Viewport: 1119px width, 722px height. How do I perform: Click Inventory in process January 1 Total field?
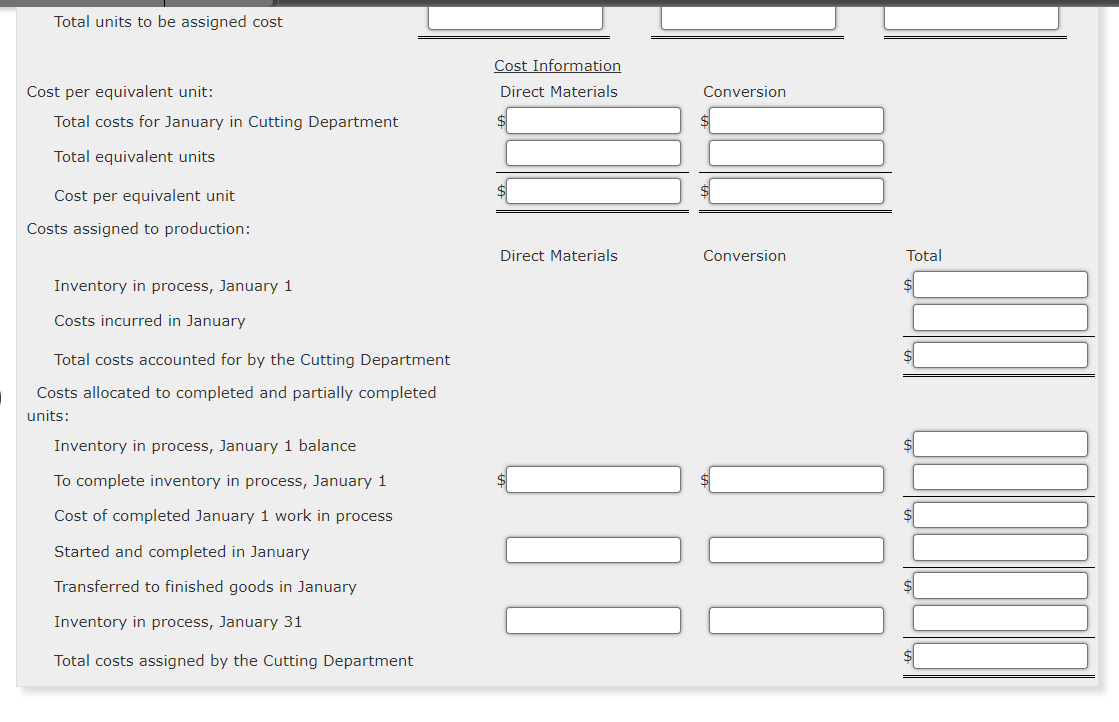point(1000,284)
